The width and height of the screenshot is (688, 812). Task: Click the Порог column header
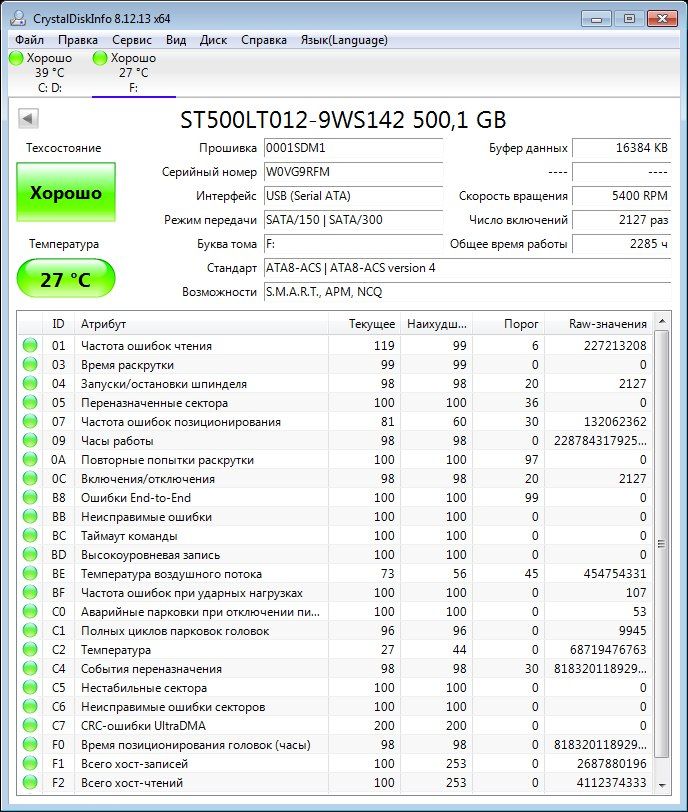[508, 324]
